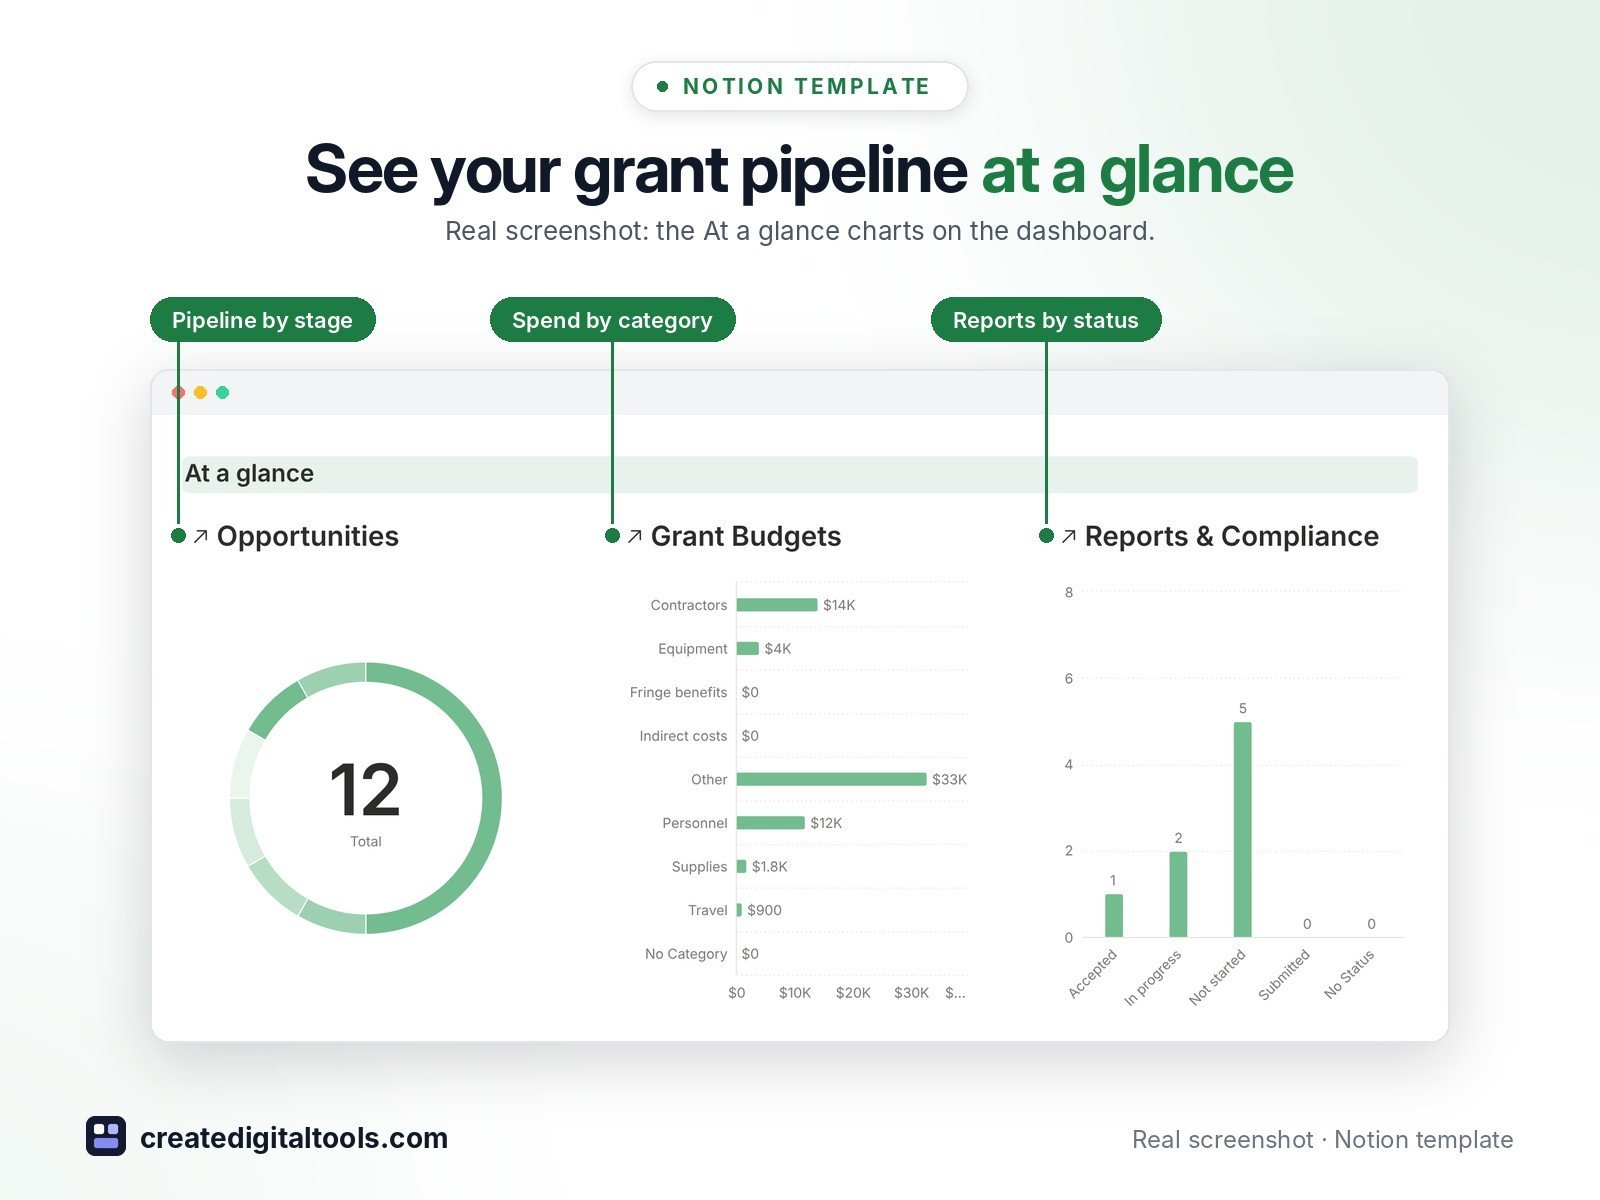Click the $10K axis tick label
The height and width of the screenshot is (1200, 1600).
tap(795, 993)
